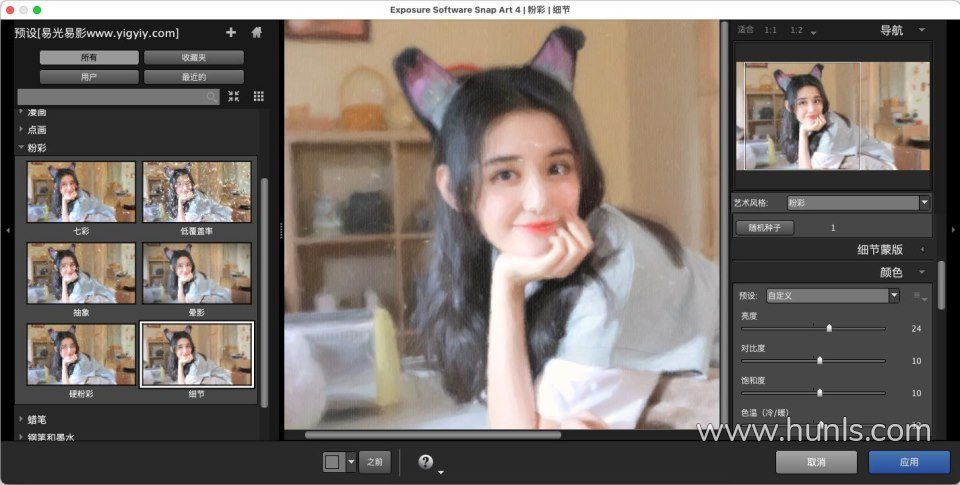
Task: Click the preview horizontal scrollbar
Action: click(433, 435)
